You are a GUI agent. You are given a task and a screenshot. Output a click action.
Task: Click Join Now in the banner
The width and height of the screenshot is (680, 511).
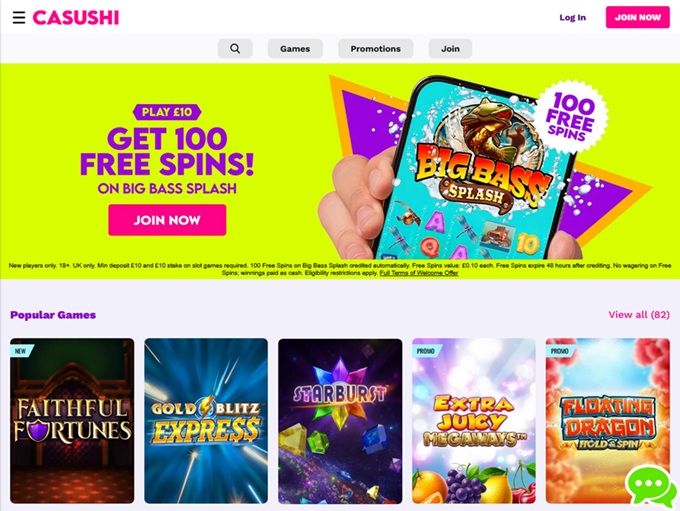(167, 220)
